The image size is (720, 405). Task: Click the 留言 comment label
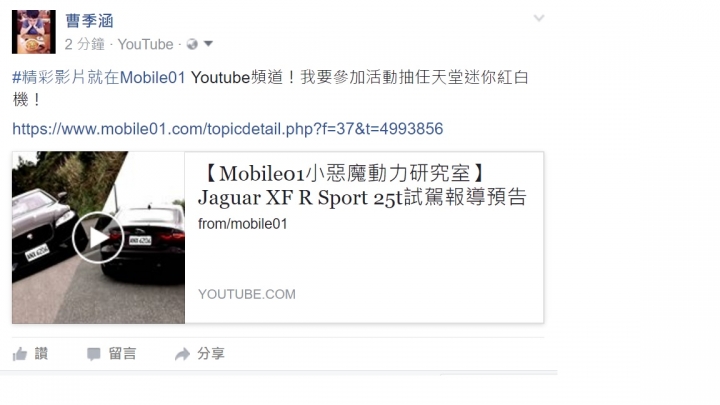123,354
